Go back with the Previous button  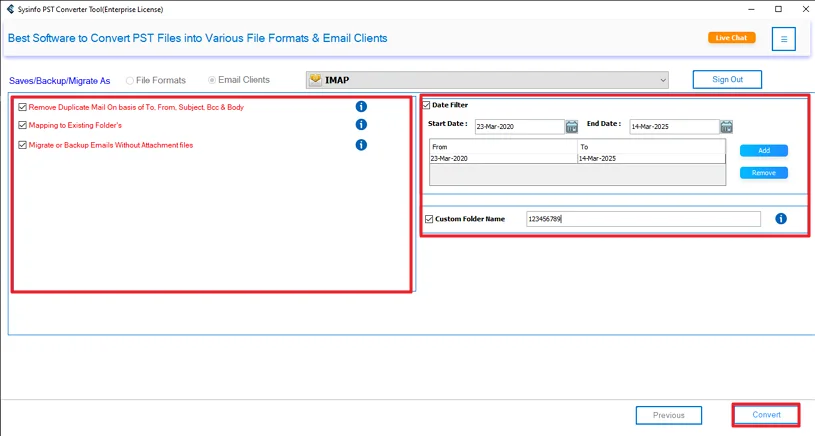pos(668,415)
